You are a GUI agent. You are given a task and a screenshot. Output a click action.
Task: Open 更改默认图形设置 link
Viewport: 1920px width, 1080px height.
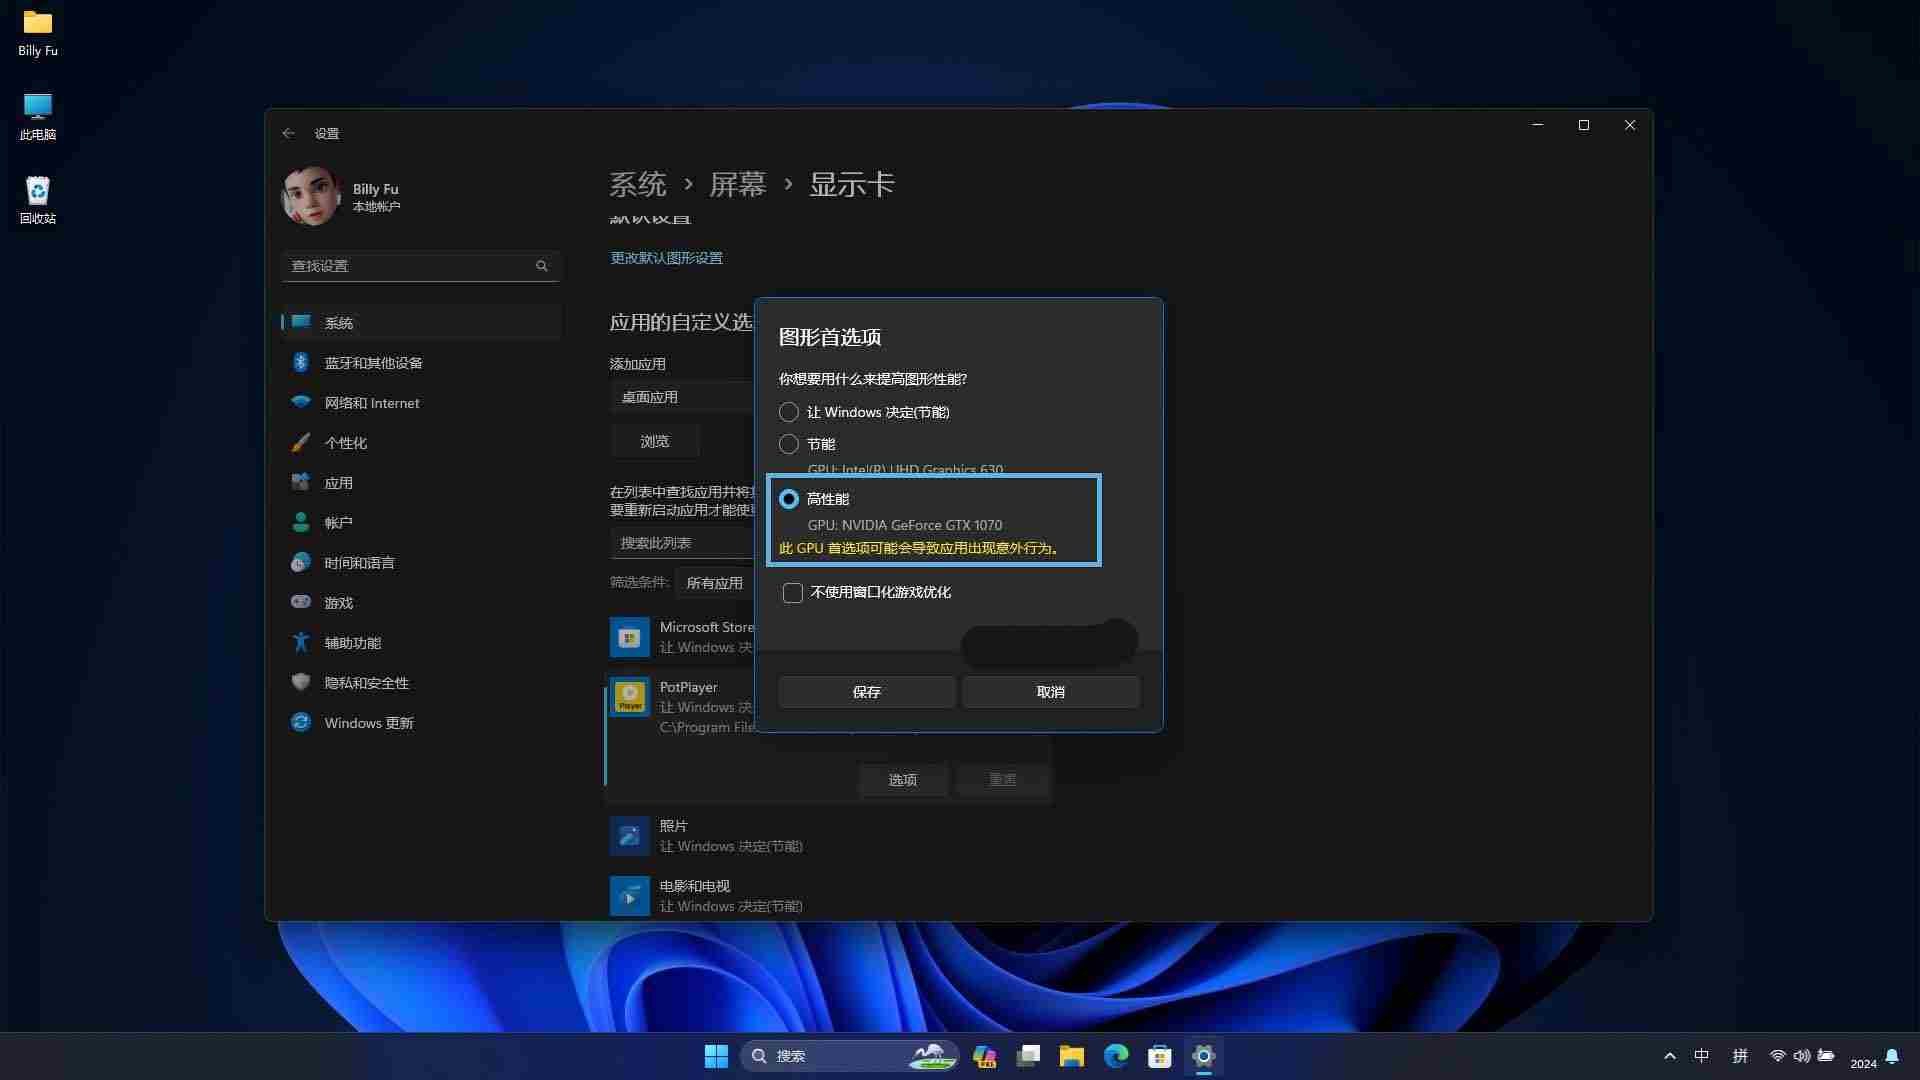click(666, 258)
